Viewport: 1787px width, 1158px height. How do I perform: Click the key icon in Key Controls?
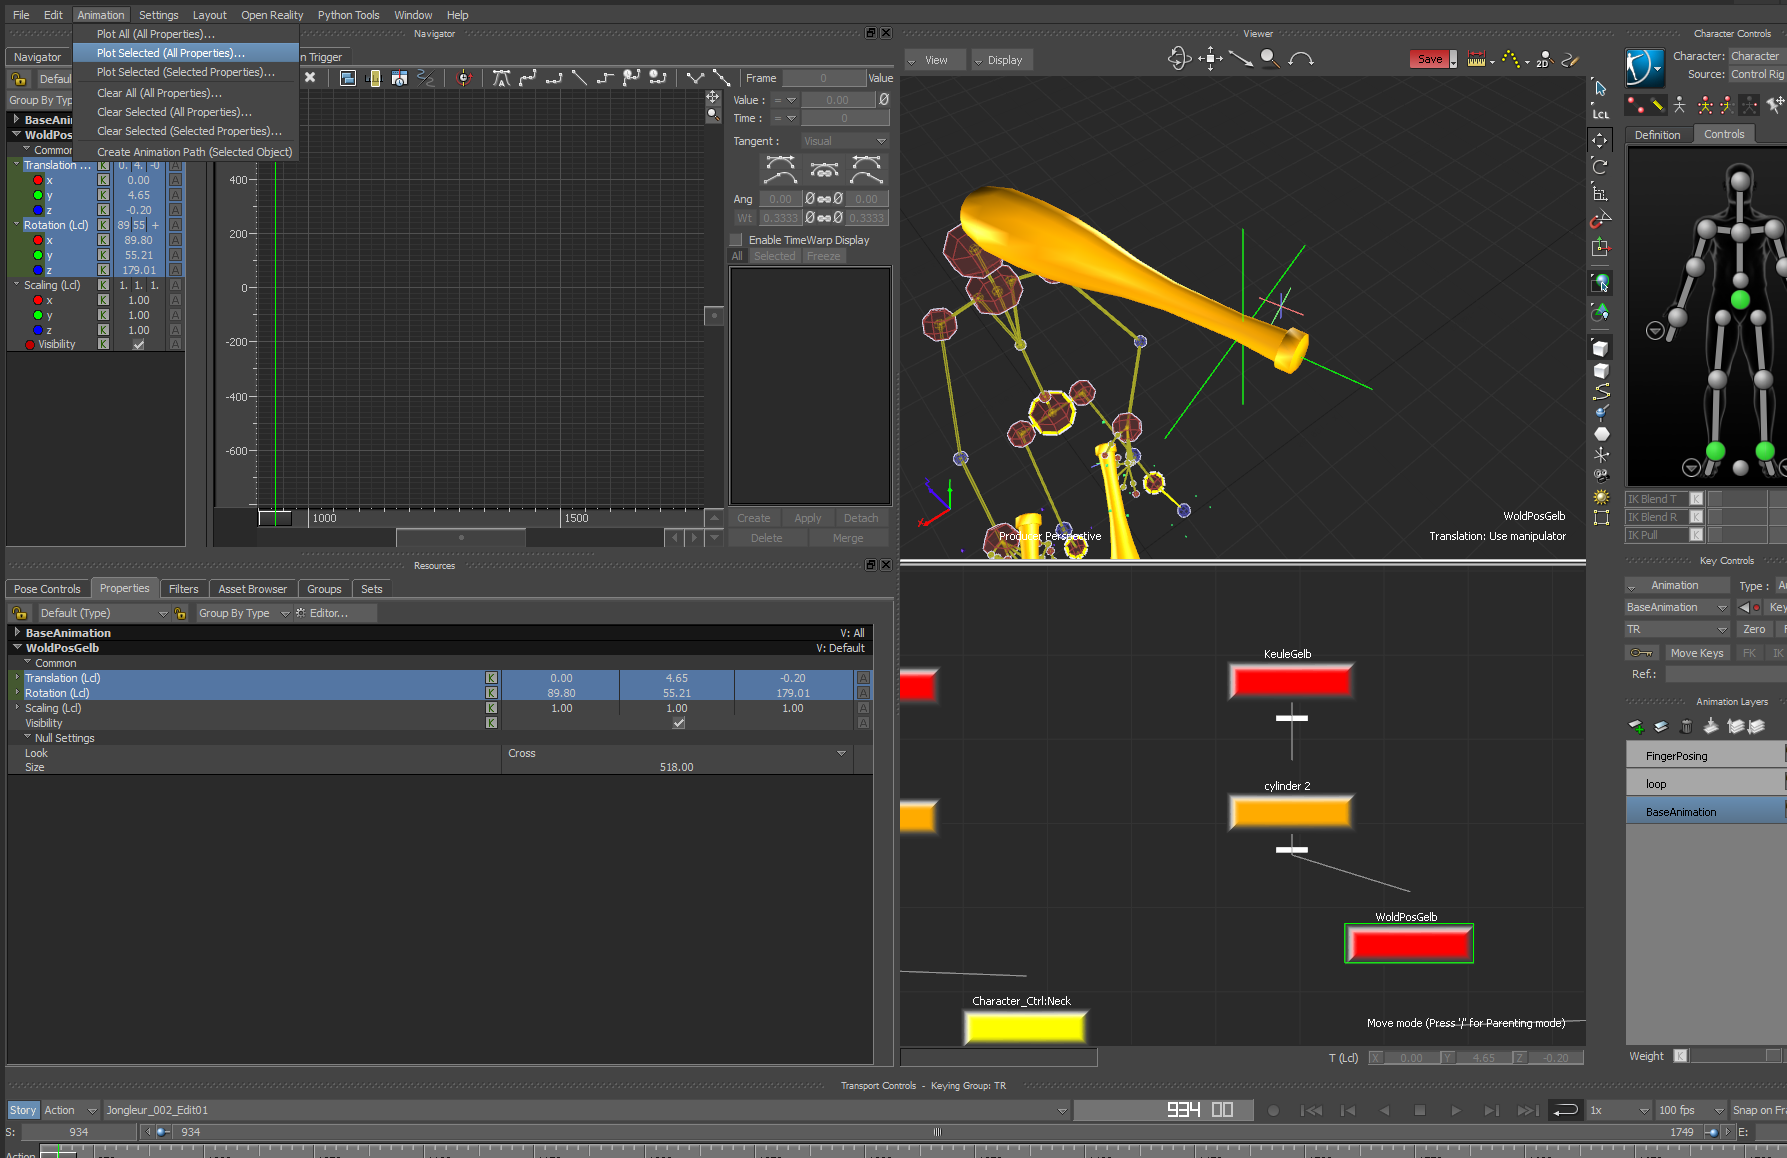click(x=1641, y=653)
